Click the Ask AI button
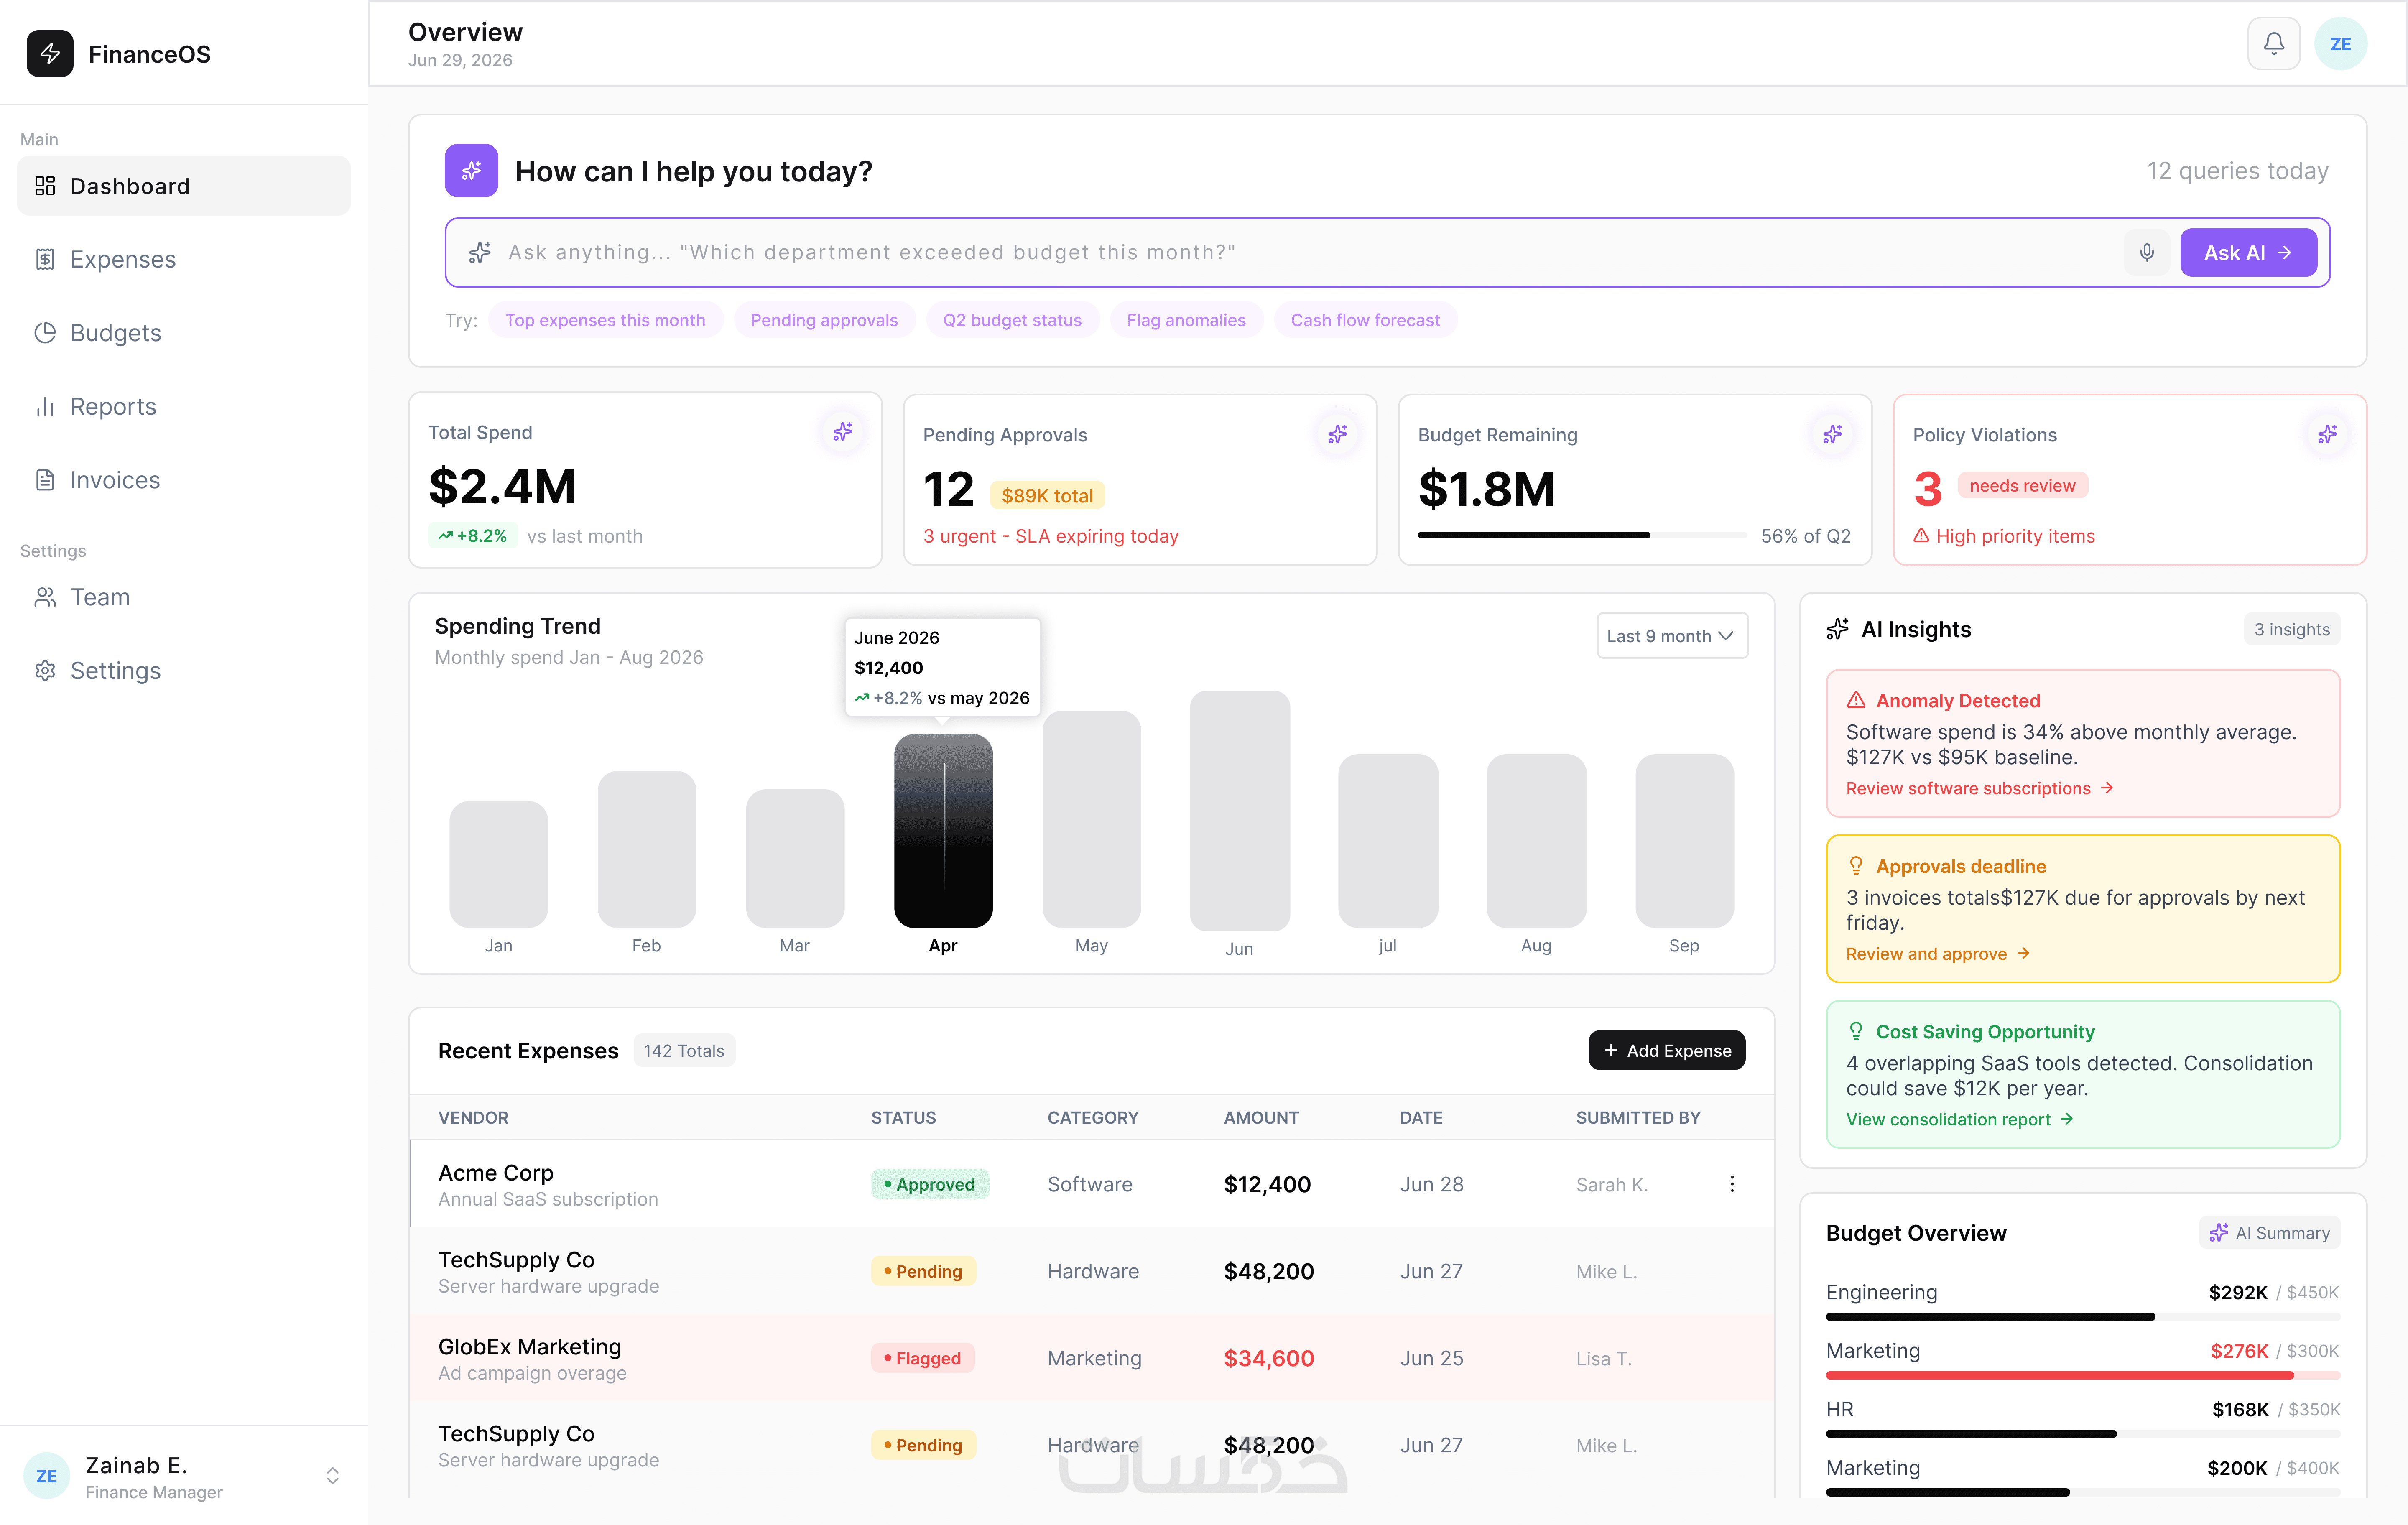 coord(2248,252)
